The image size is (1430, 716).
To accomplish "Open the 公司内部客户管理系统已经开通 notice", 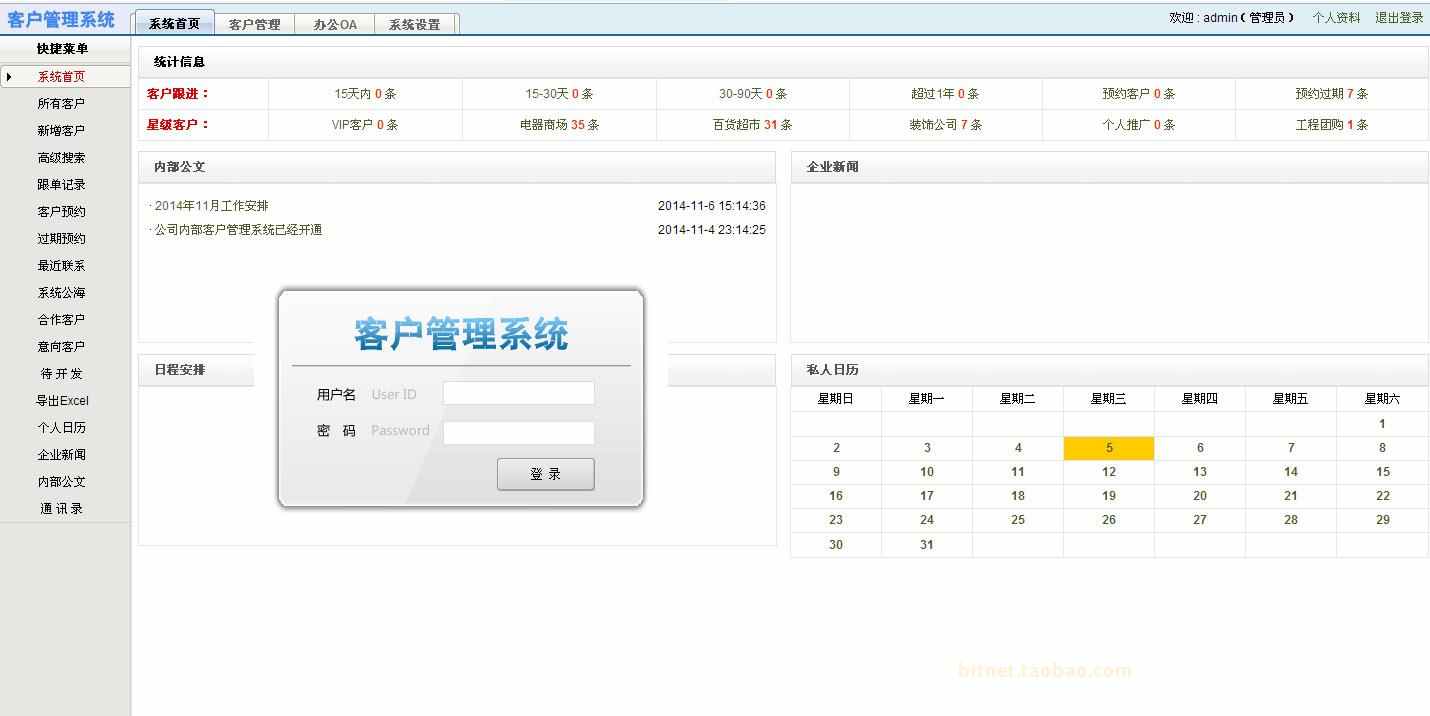I will (238, 230).
